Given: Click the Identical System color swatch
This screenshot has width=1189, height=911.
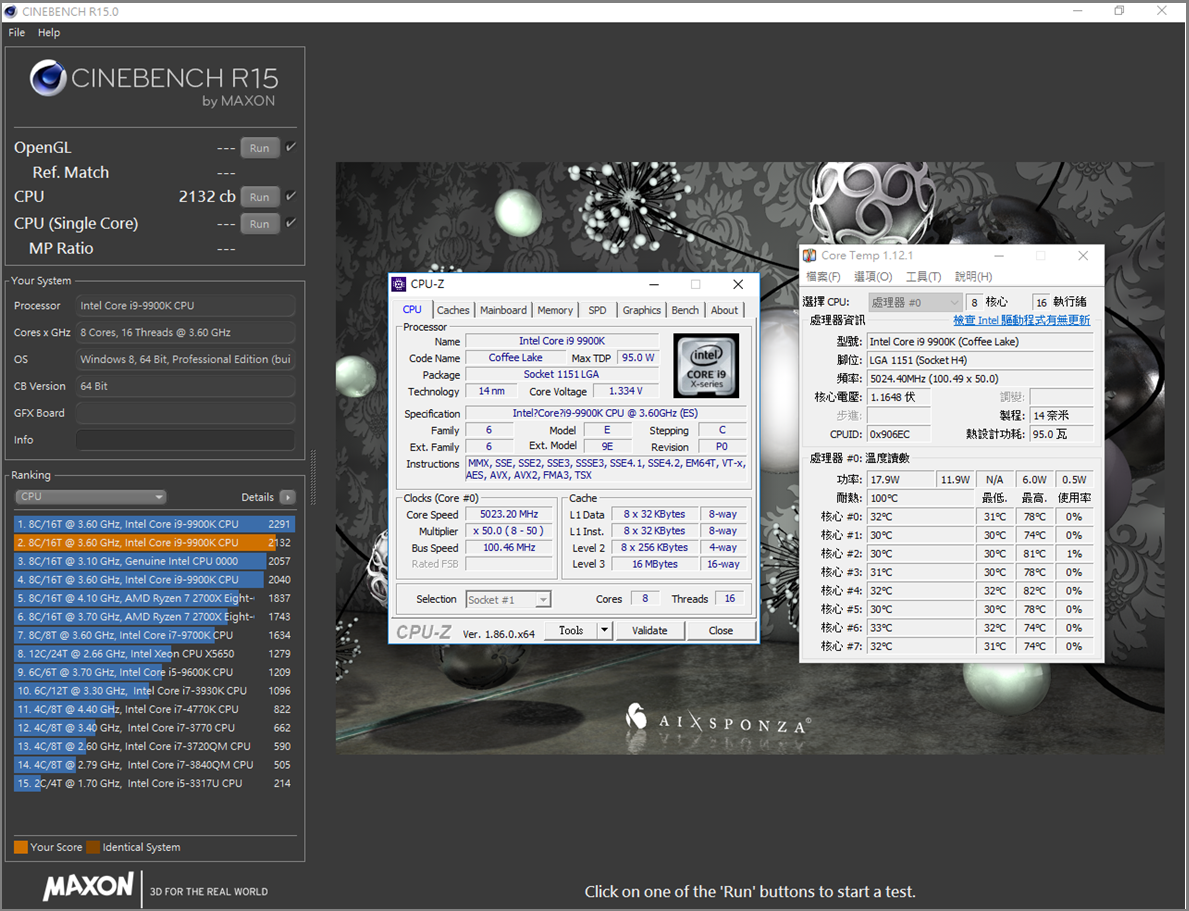Looking at the screenshot, I should (93, 847).
